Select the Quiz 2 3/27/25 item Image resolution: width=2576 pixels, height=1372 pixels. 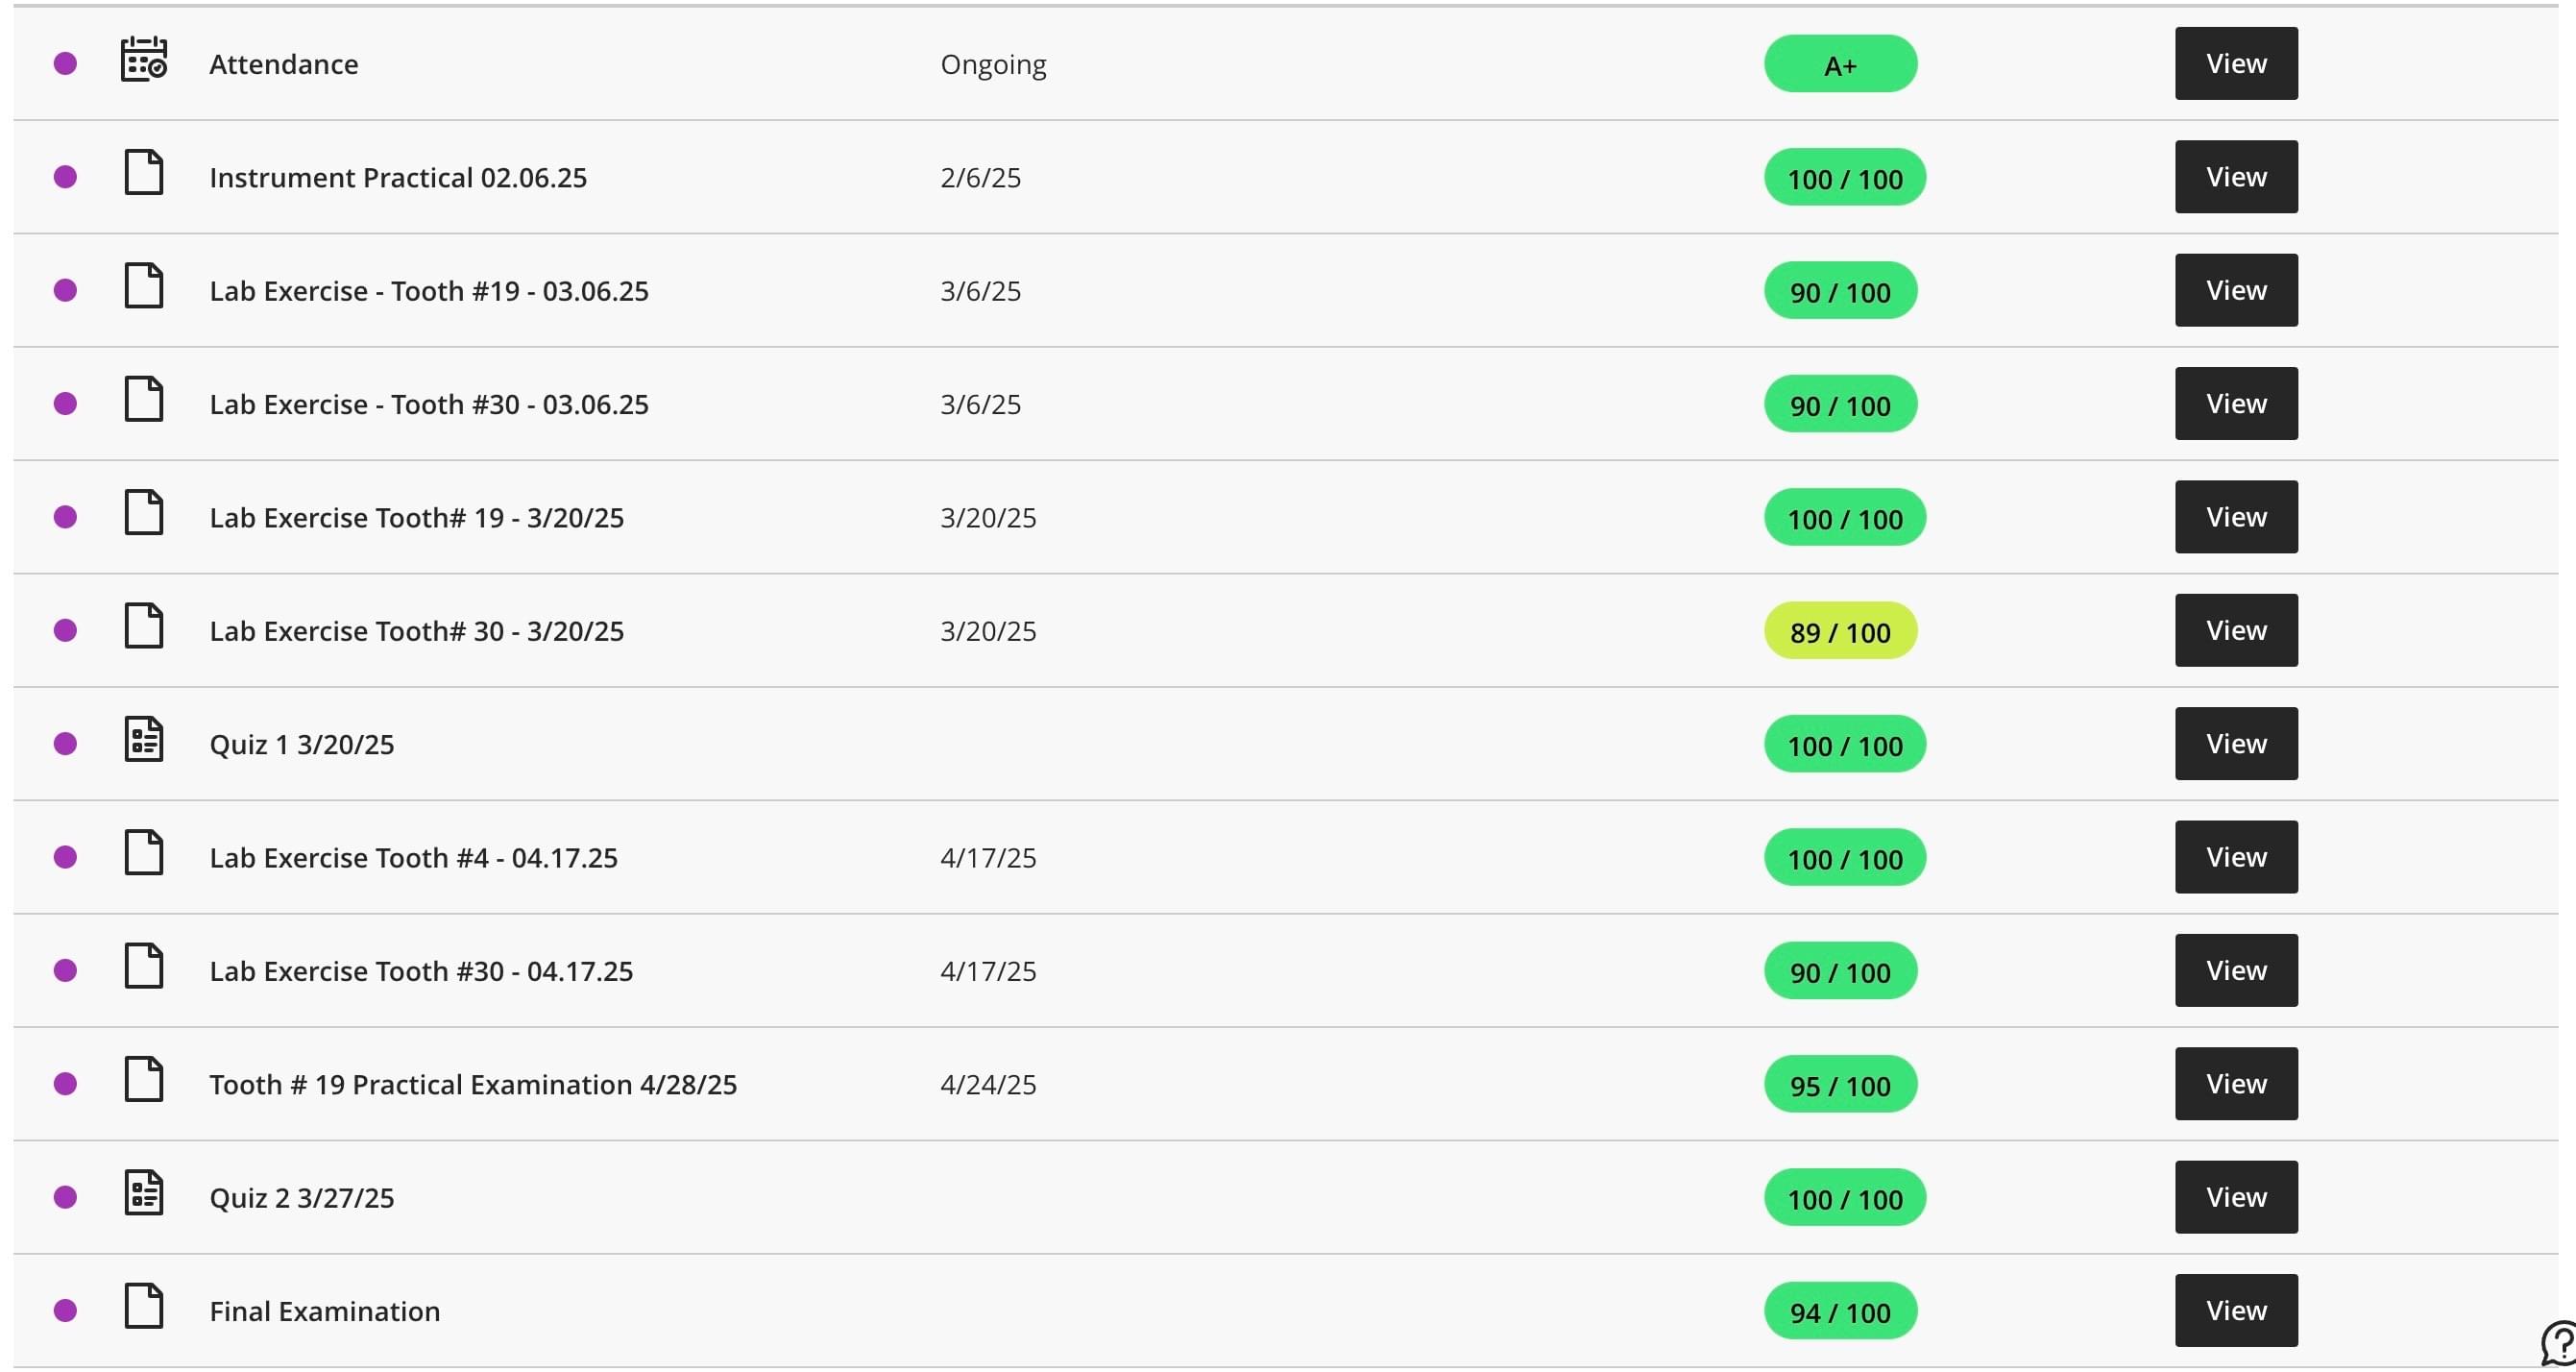tap(302, 1198)
